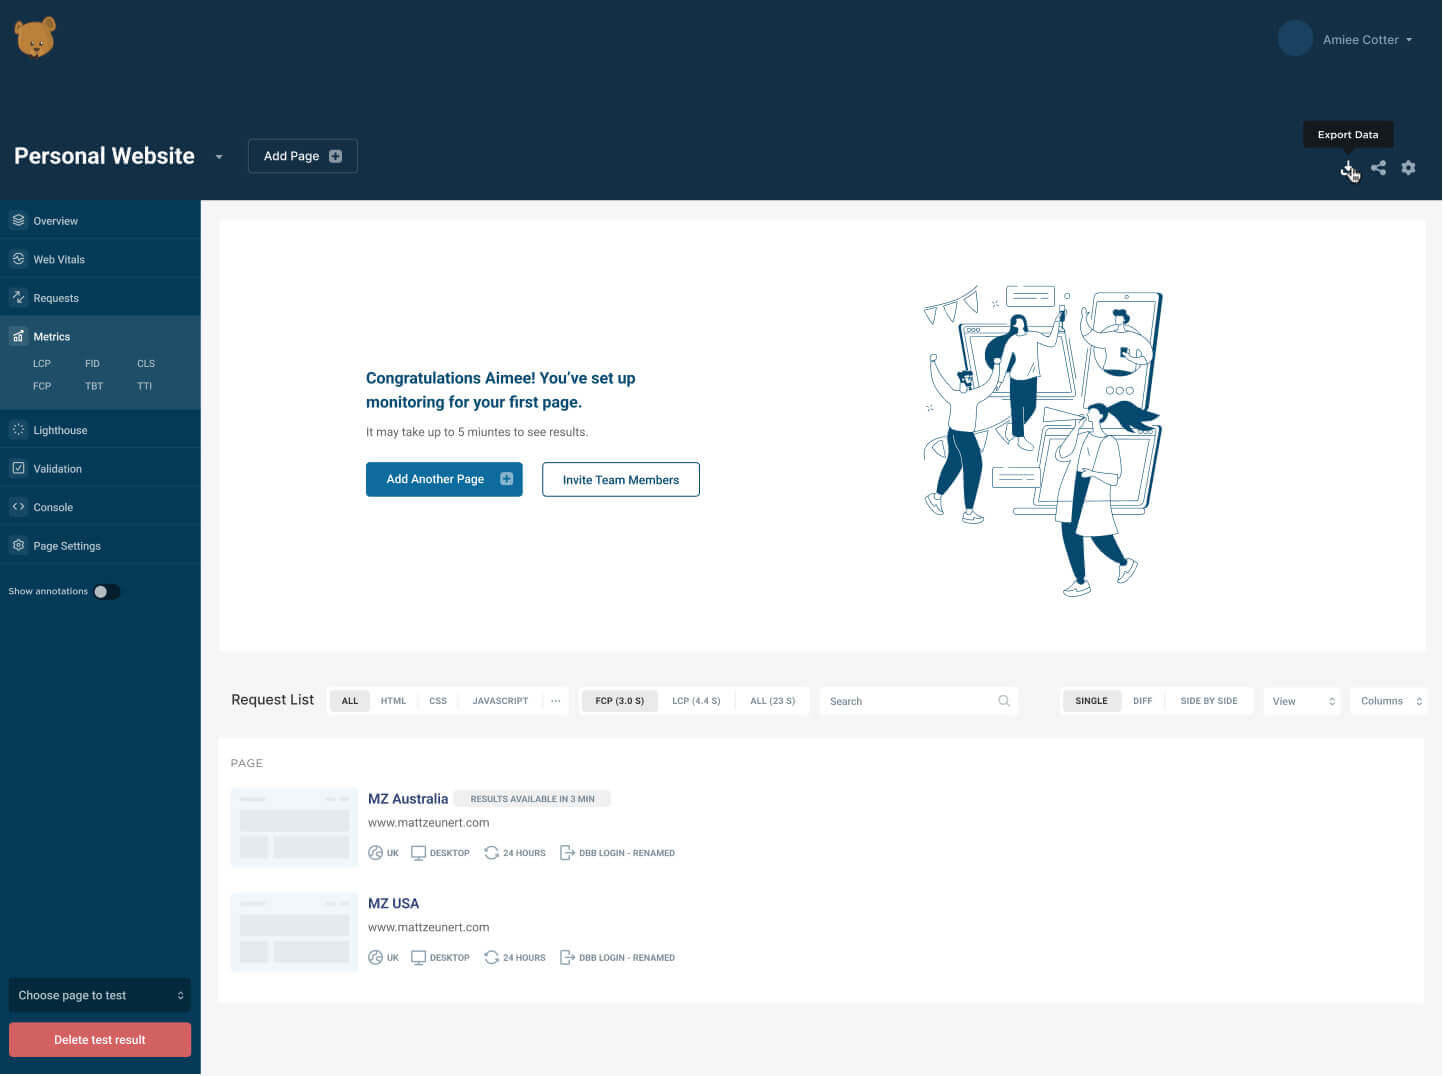Image resolution: width=1443 pixels, height=1076 pixels.
Task: Click the Requests icon in sidebar
Action: coord(18,297)
